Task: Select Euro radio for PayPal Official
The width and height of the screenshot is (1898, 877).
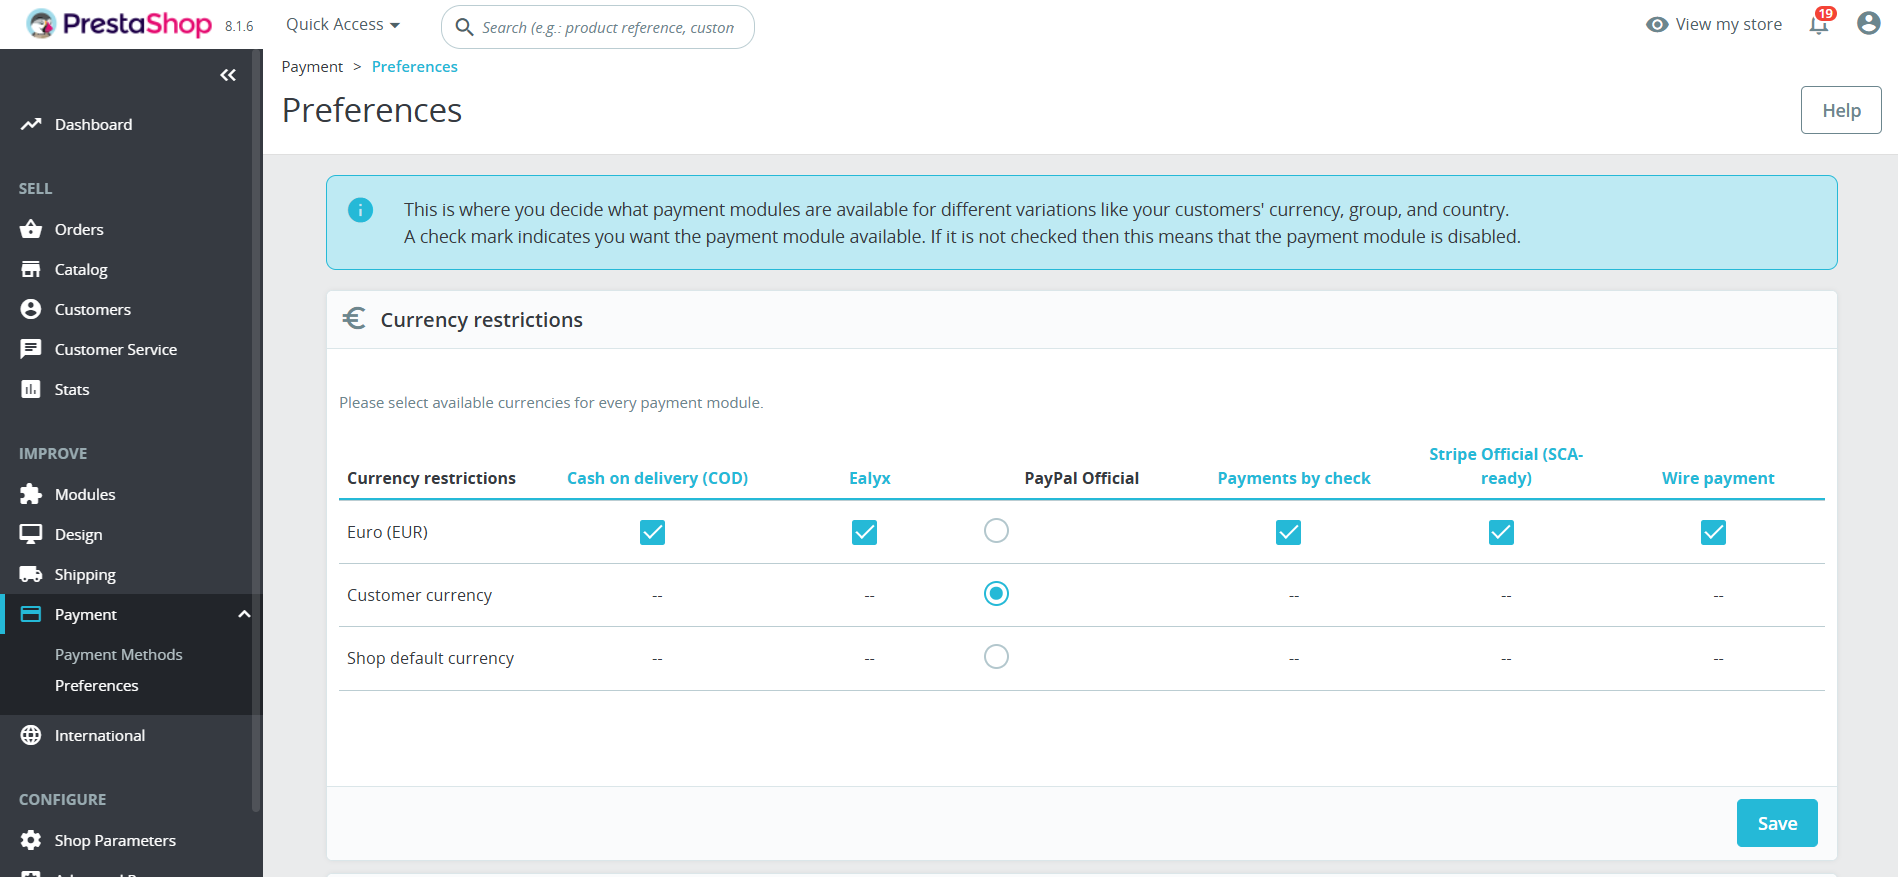Action: coord(996,531)
